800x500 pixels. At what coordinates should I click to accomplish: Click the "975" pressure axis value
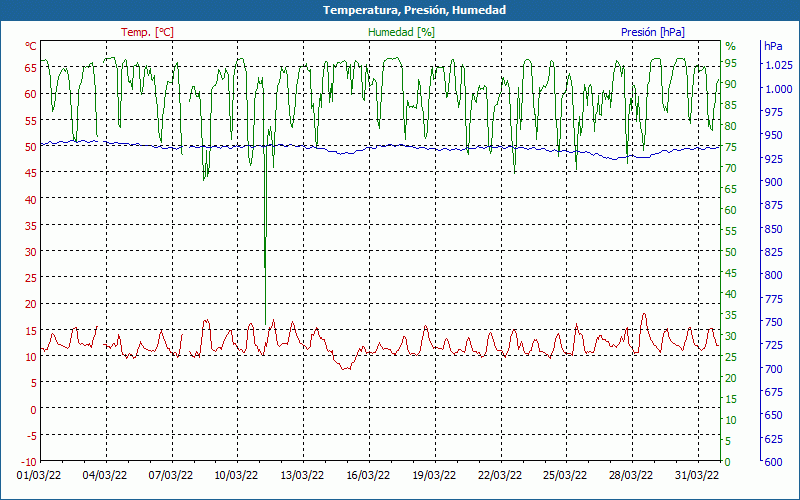click(x=773, y=112)
